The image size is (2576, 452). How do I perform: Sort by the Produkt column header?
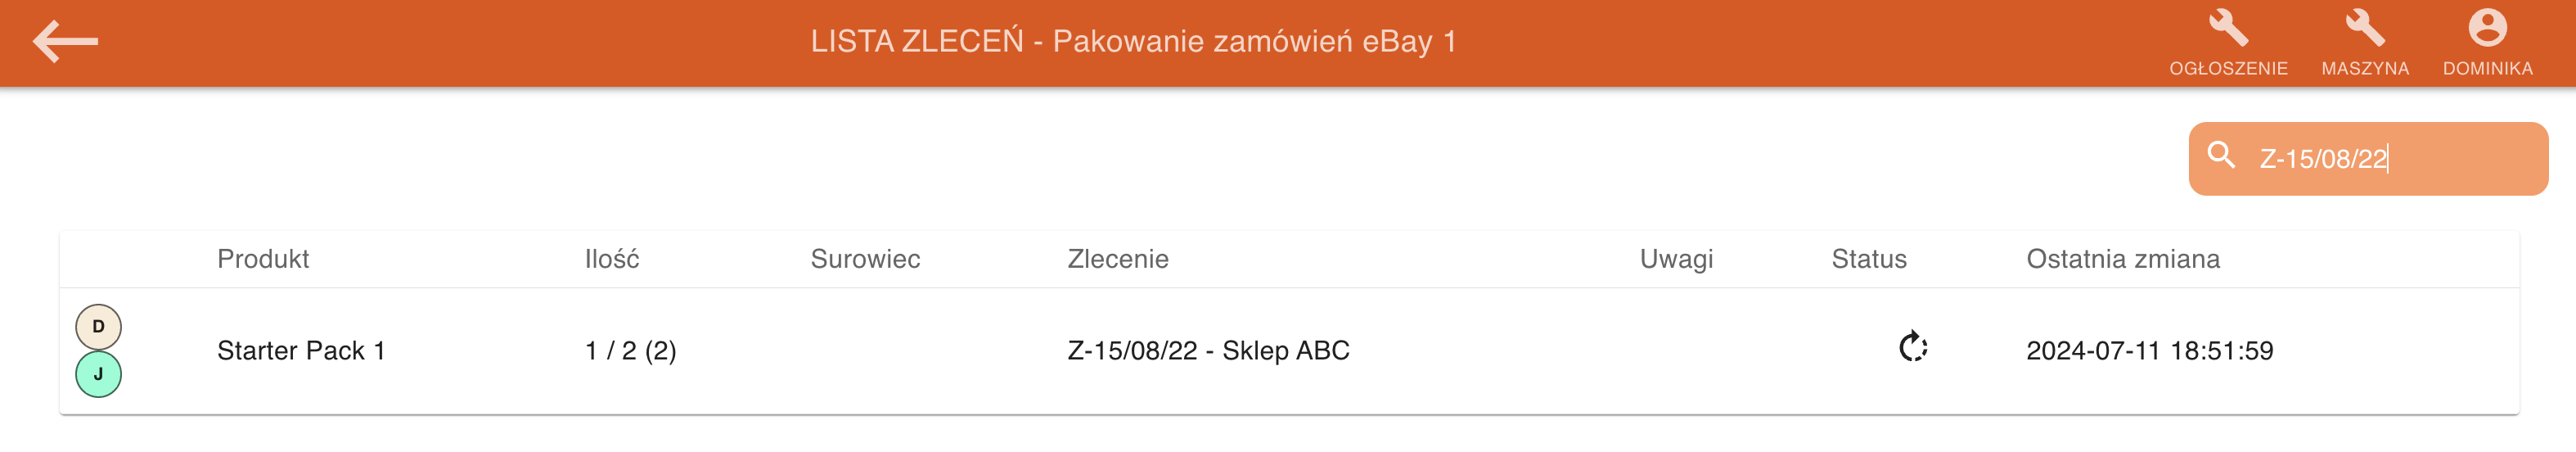263,259
